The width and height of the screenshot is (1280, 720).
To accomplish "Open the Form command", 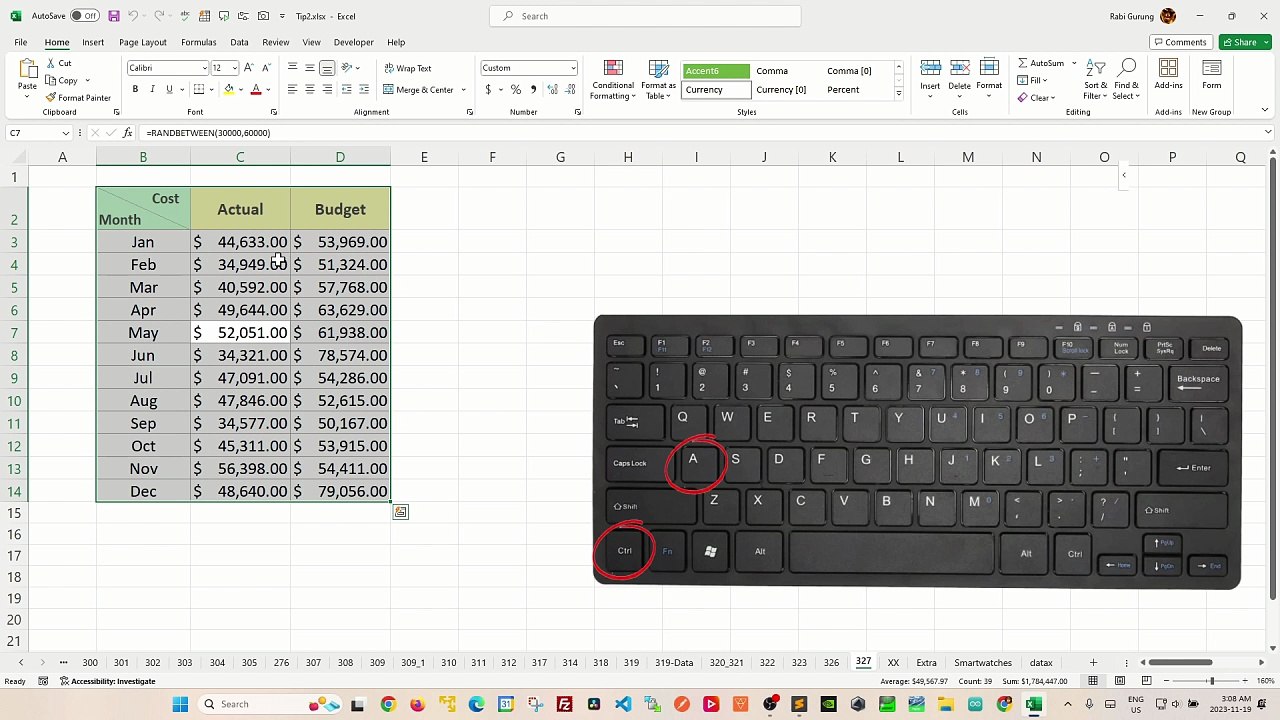I will pos(1211,74).
